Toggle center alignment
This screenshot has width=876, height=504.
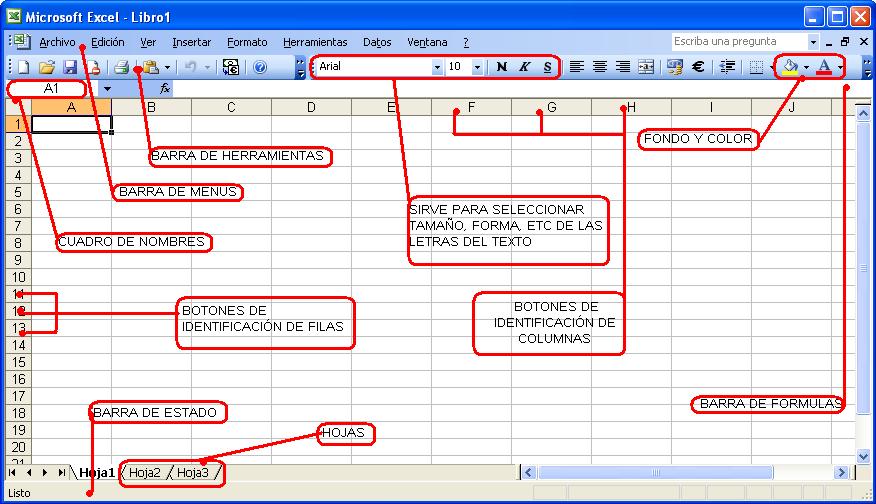tap(600, 67)
